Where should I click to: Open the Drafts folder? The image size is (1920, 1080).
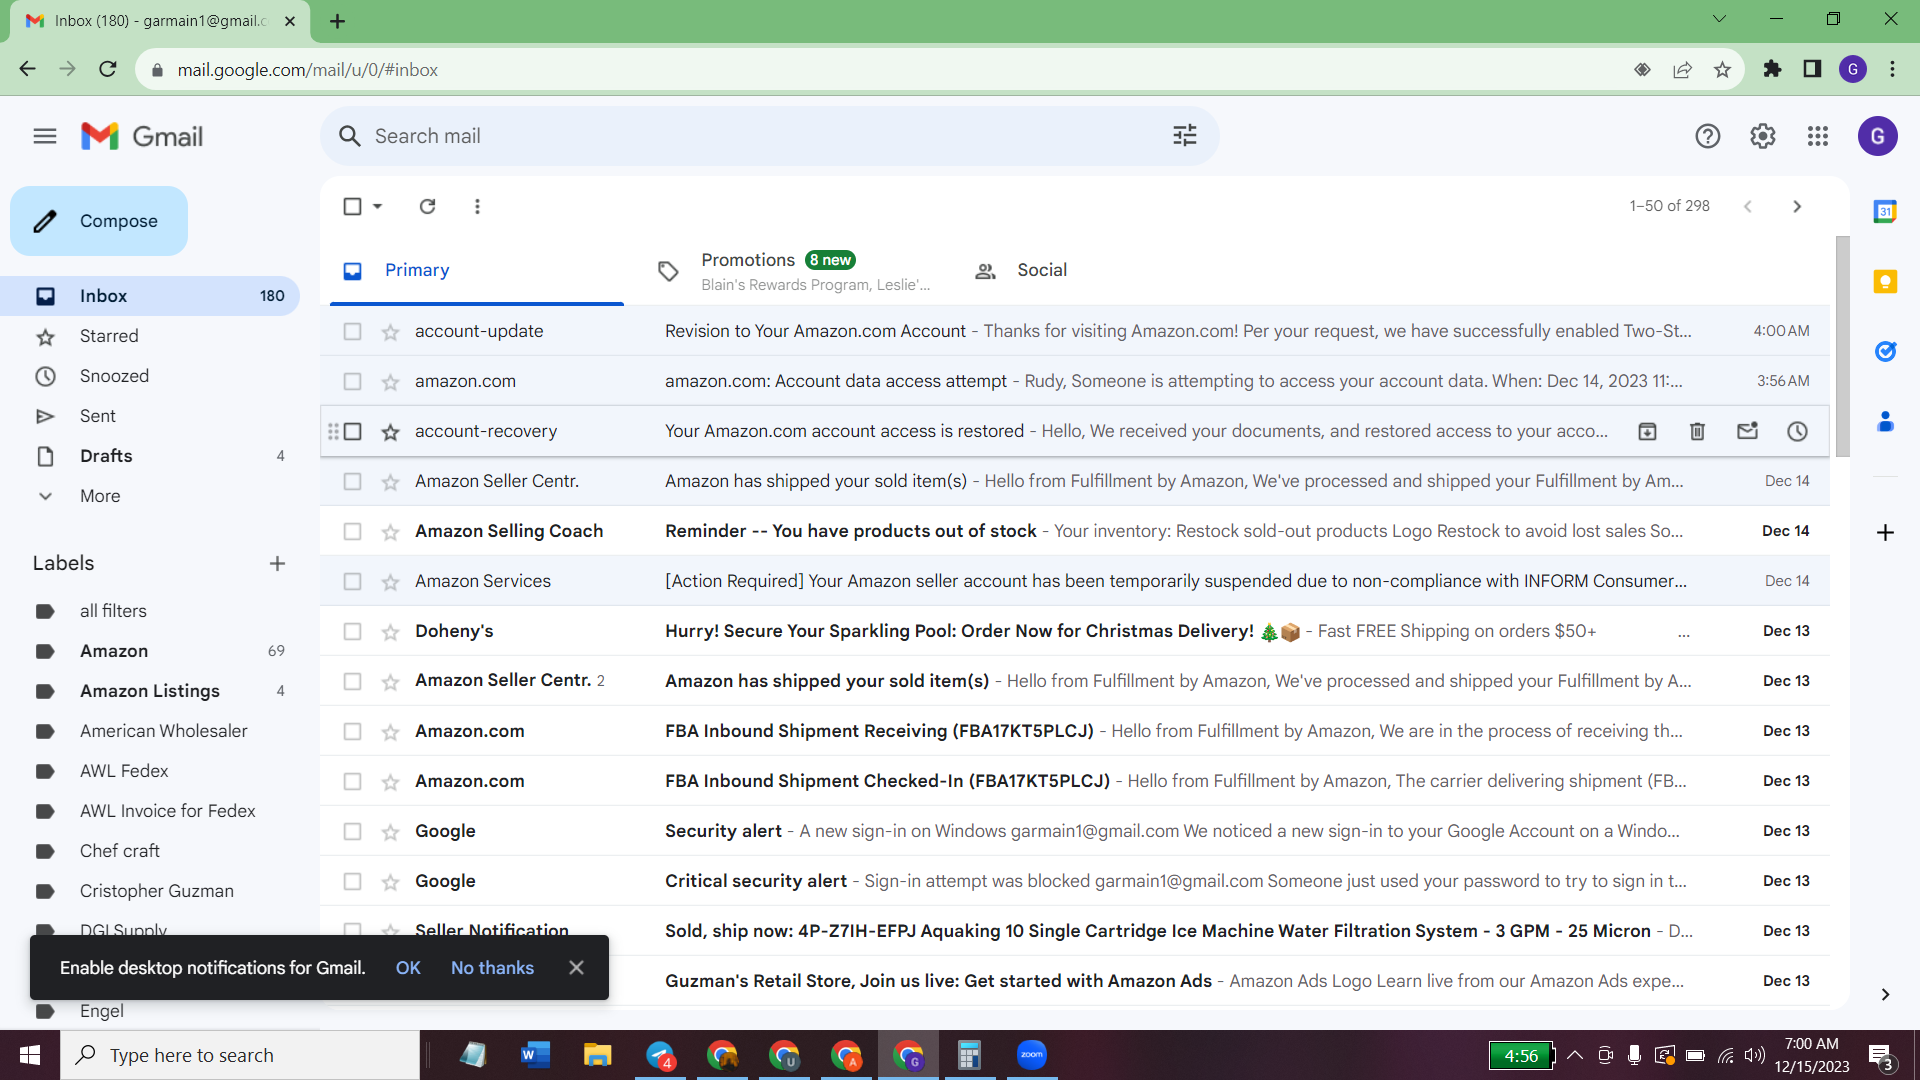[106, 456]
